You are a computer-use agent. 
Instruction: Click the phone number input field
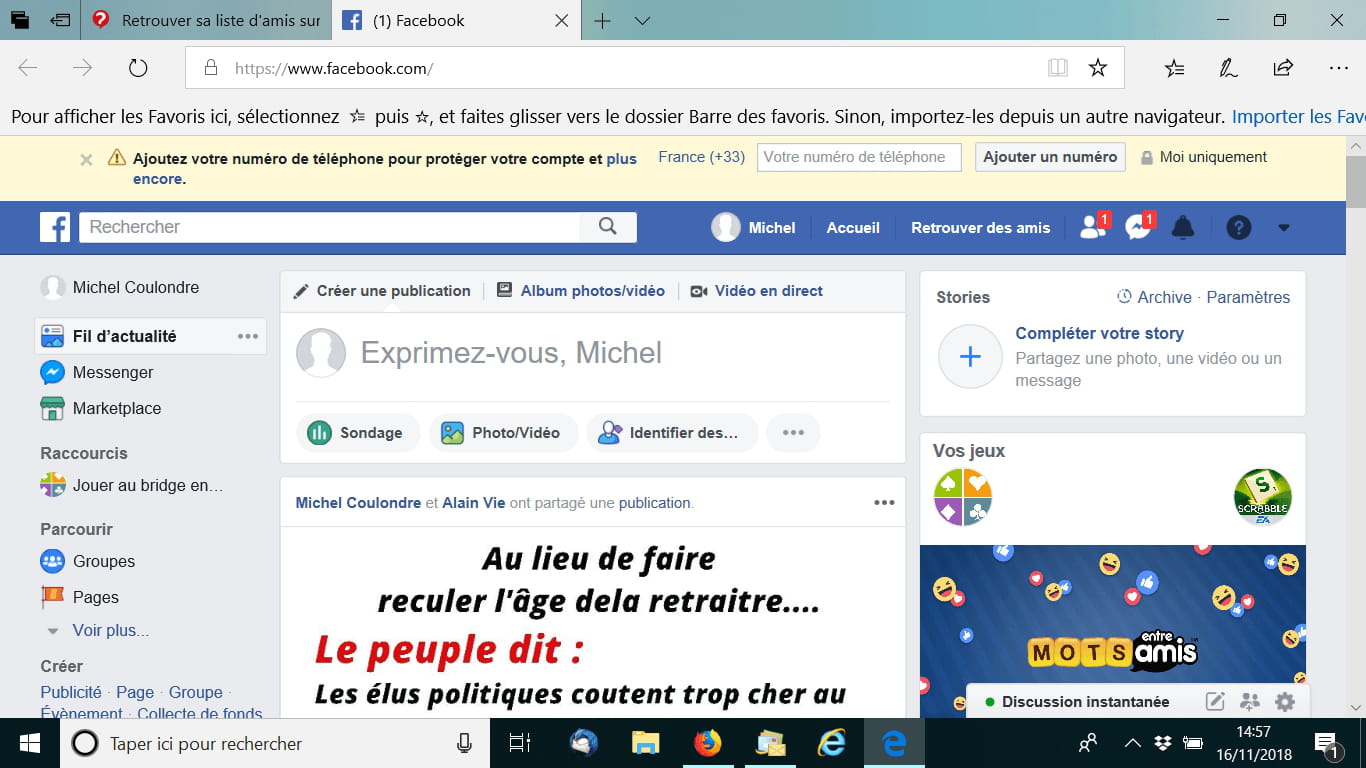pyautogui.click(x=858, y=157)
